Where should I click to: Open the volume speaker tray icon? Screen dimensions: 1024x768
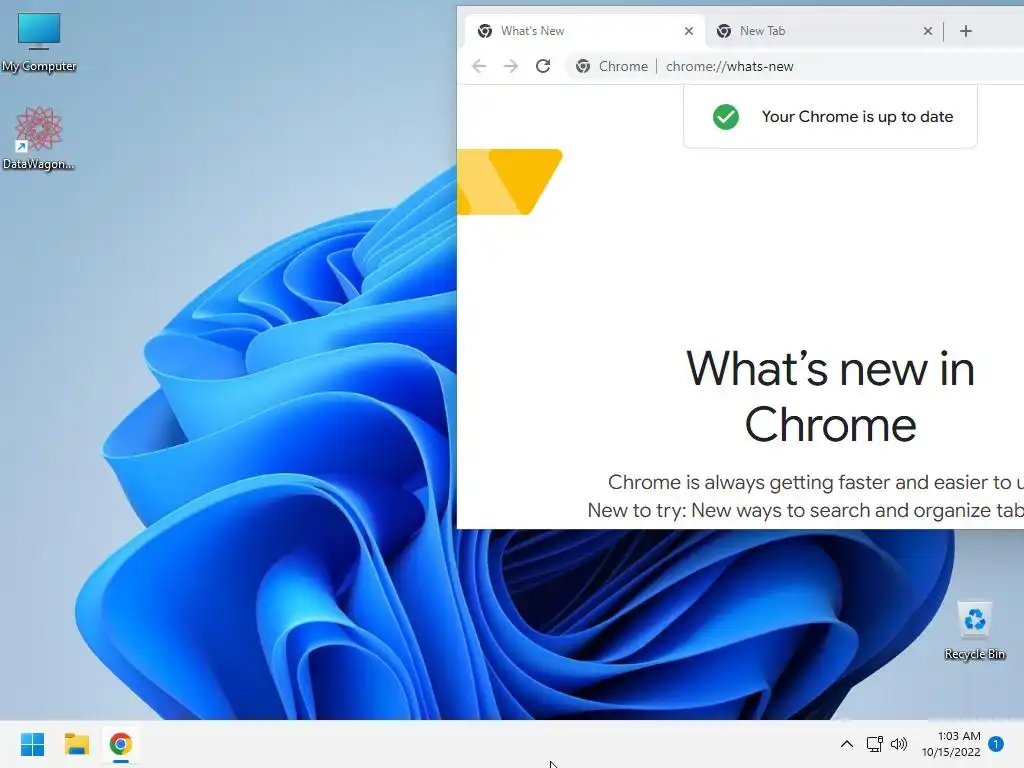tap(899, 744)
